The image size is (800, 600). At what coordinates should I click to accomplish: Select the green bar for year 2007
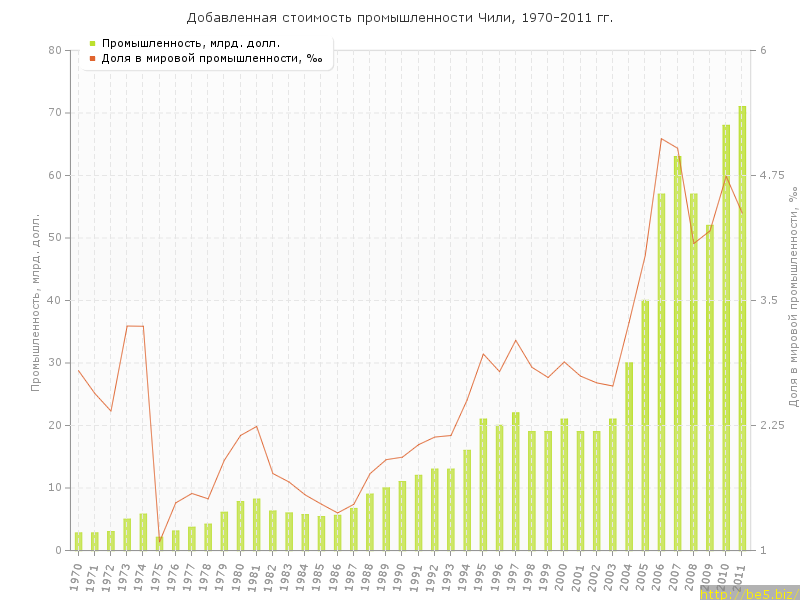[x=677, y=353]
